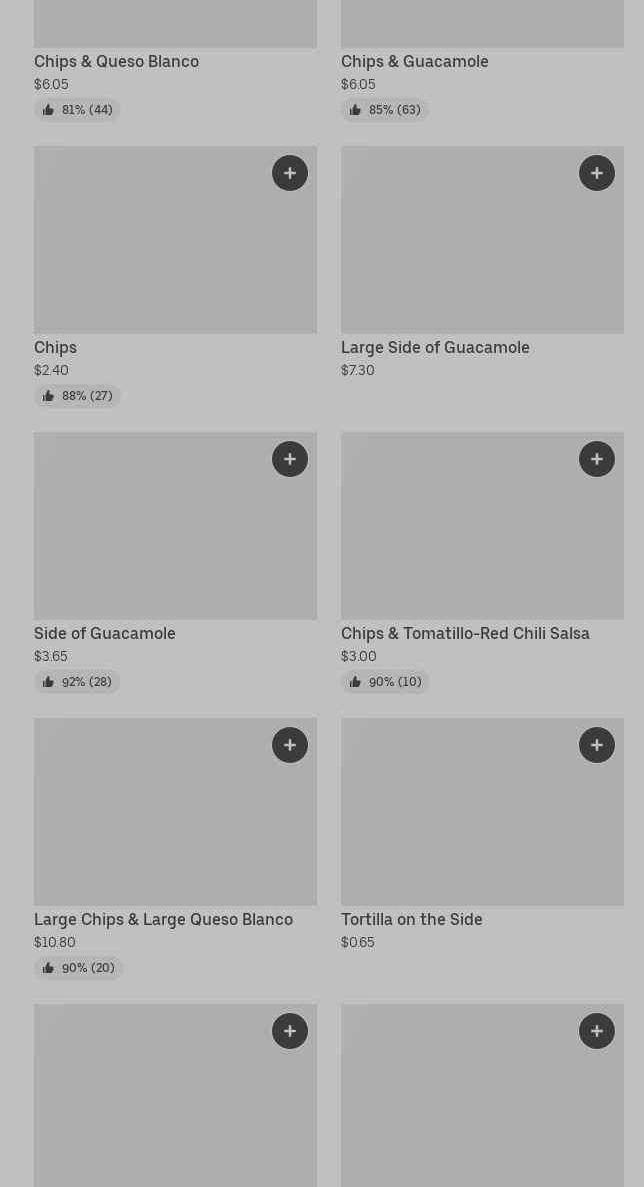Click the Side of Guacamole photo
Image resolution: width=644 pixels, height=1187 pixels.
(150, 535)
